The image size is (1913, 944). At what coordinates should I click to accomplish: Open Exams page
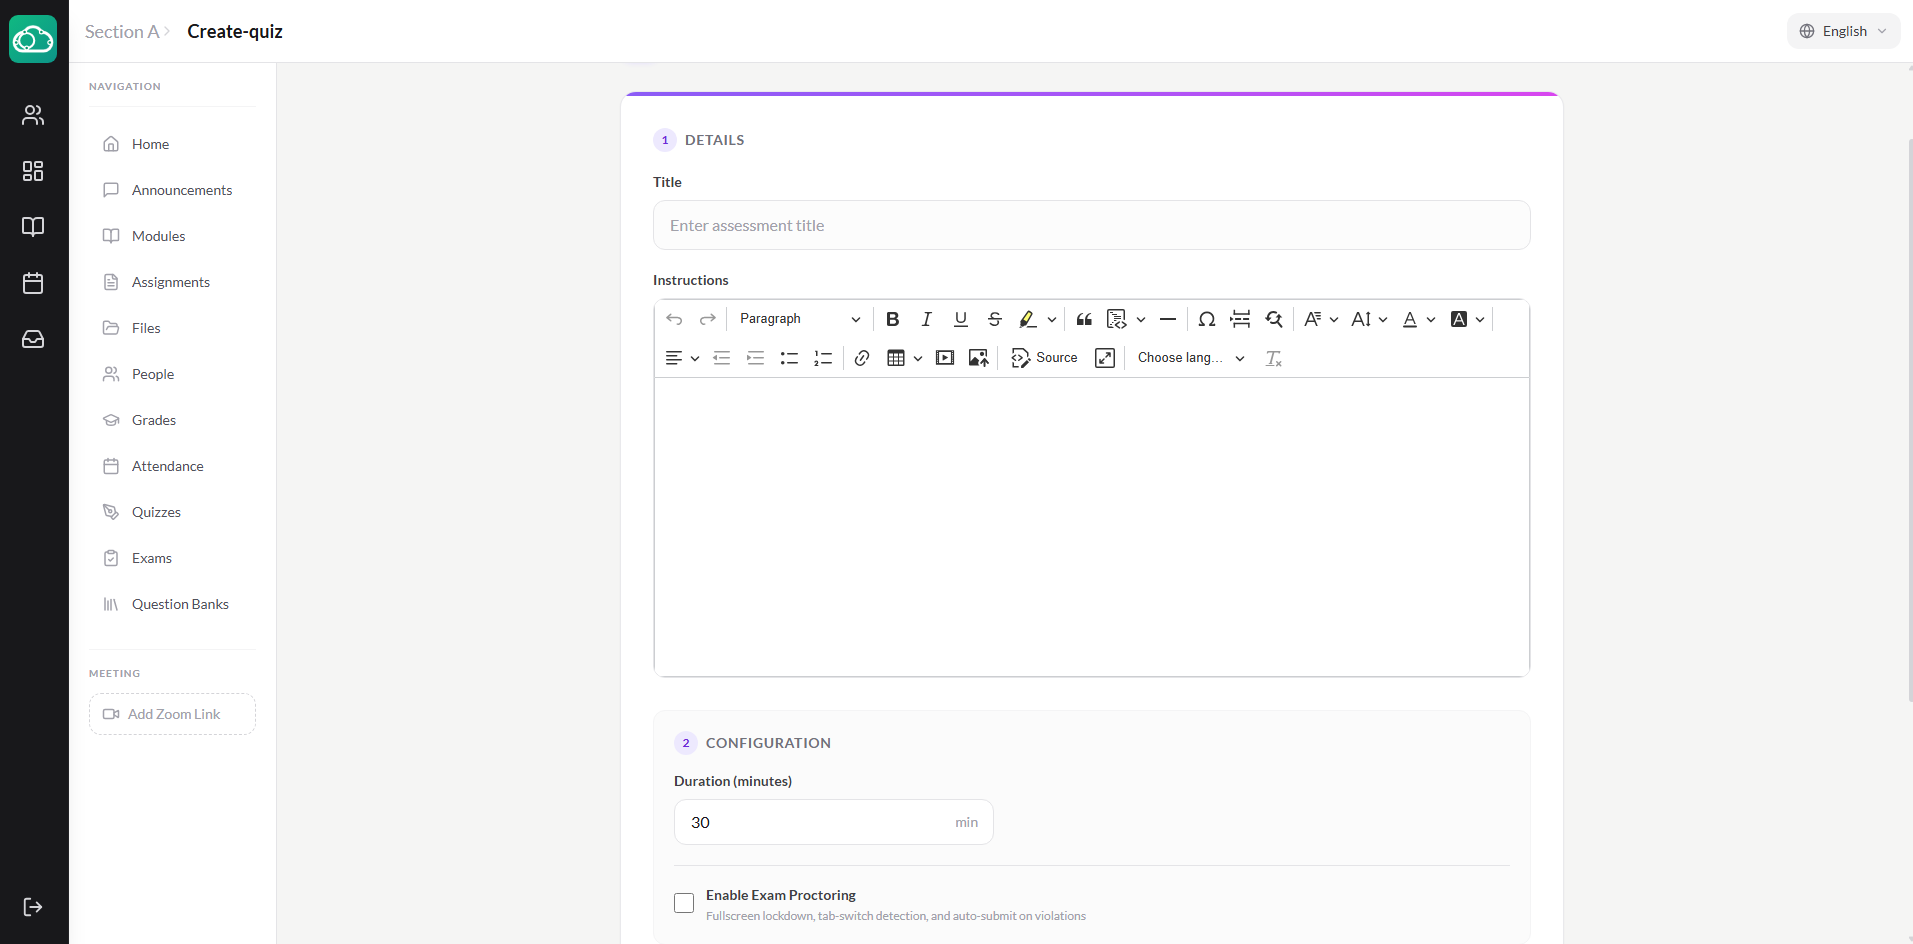tap(172, 558)
